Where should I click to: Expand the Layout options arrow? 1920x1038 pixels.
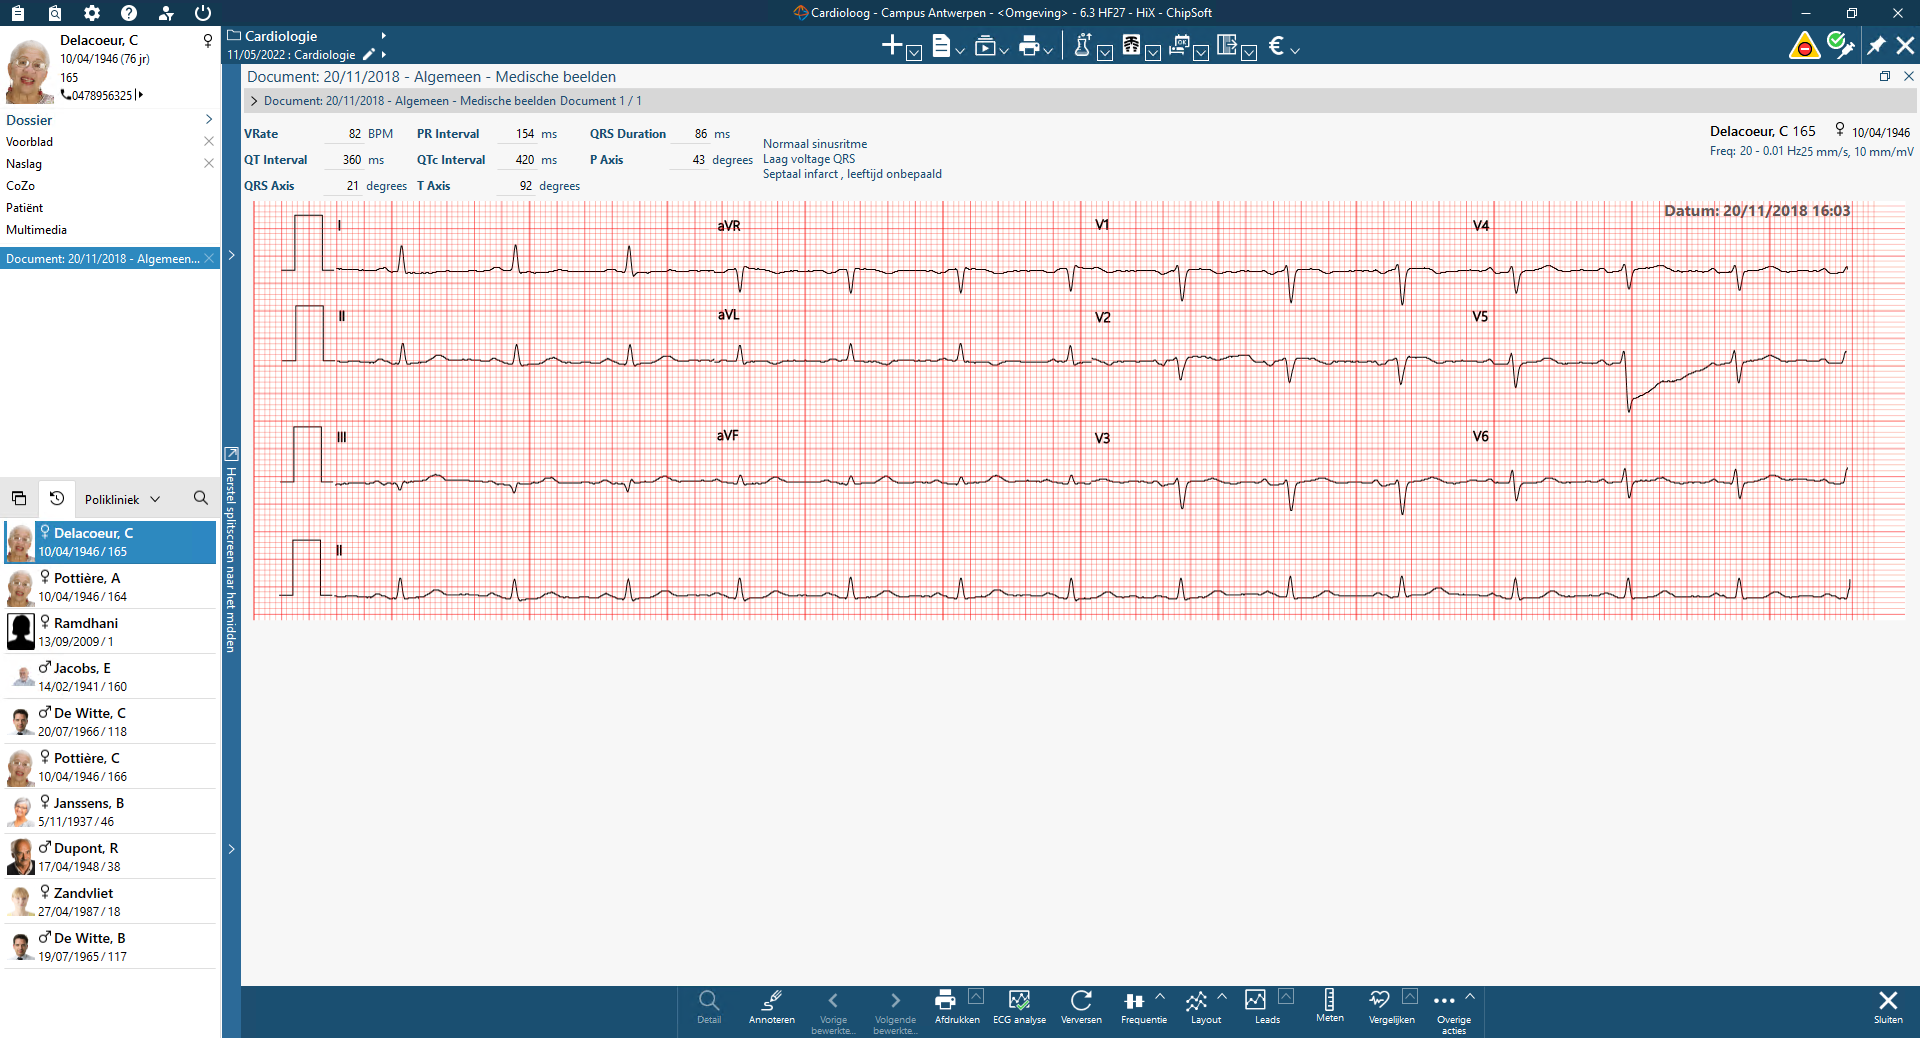pos(1222,997)
